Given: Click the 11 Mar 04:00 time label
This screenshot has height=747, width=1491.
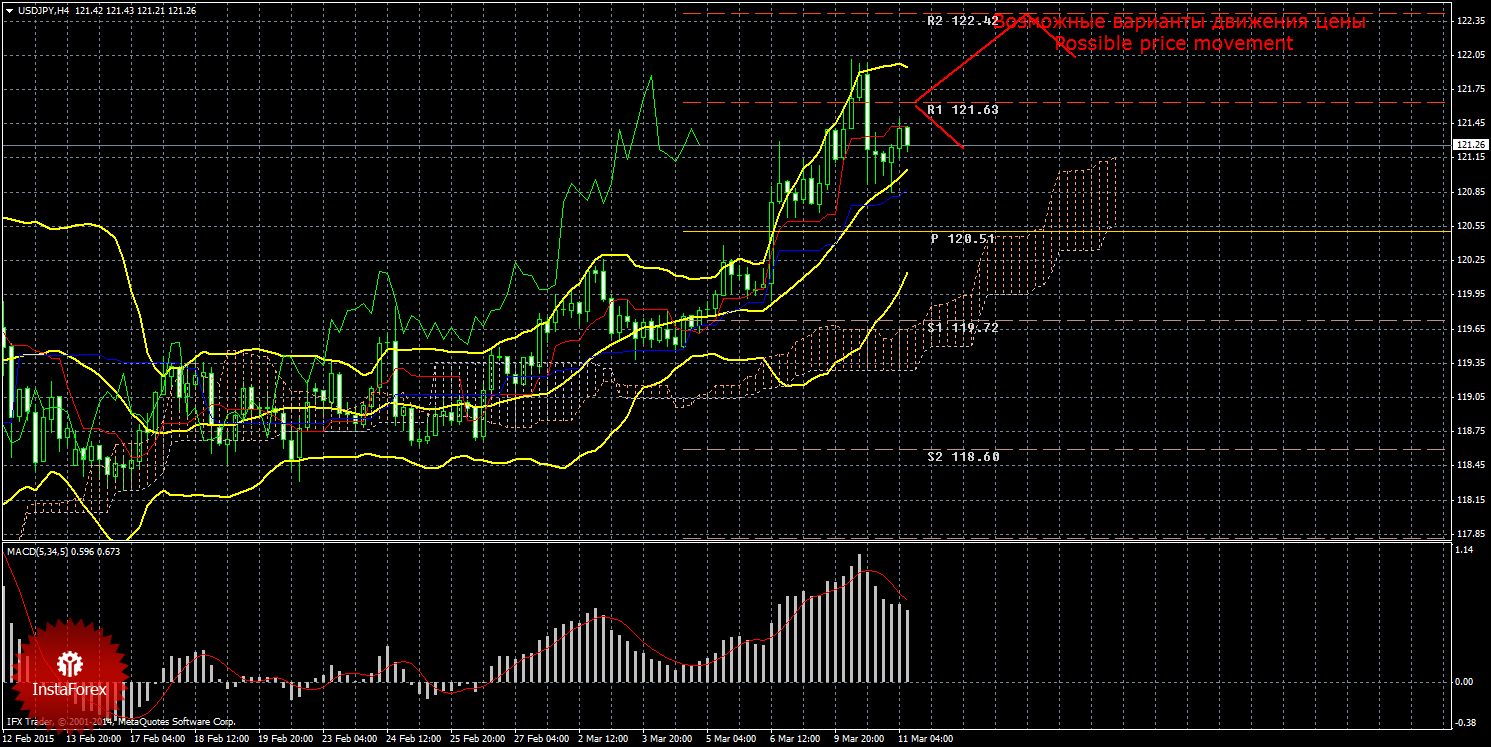Looking at the screenshot, I should click(x=923, y=739).
